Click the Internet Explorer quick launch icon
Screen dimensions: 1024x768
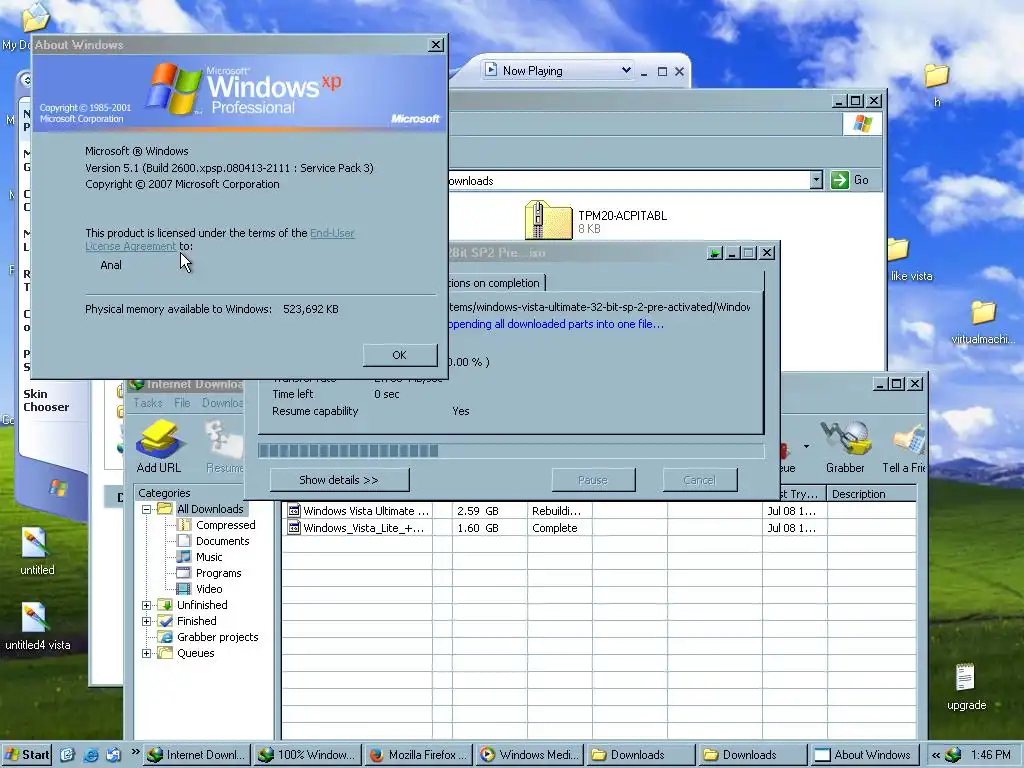click(91, 755)
